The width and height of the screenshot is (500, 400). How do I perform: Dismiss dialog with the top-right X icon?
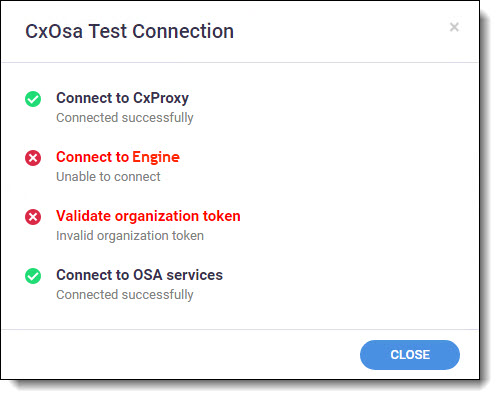[x=454, y=27]
